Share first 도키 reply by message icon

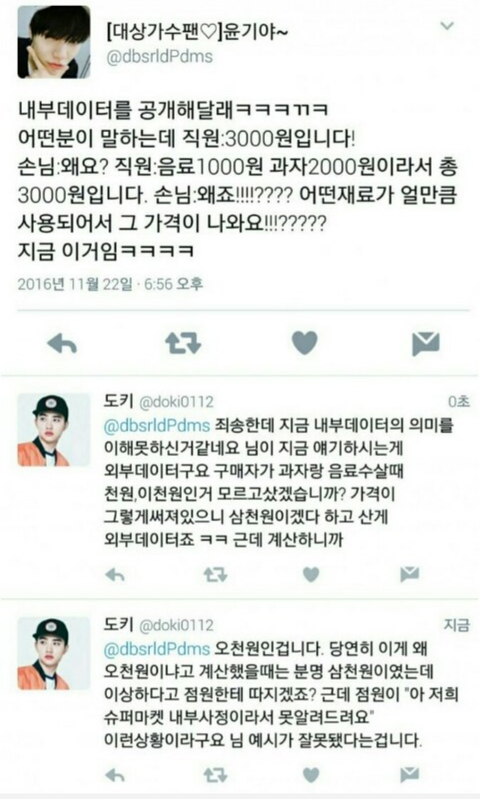pos(410,574)
